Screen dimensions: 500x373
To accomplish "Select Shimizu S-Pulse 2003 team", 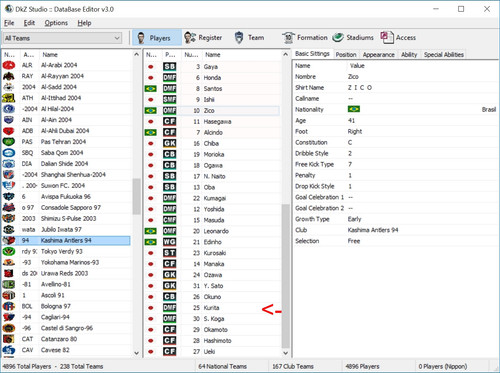I will [x=68, y=218].
